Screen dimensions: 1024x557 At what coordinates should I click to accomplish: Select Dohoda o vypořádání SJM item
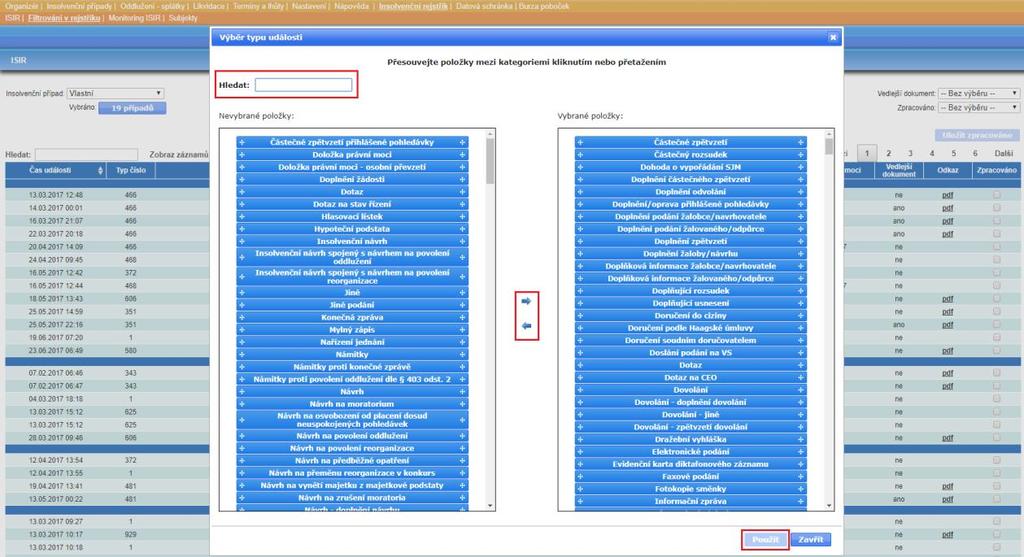(x=690, y=167)
